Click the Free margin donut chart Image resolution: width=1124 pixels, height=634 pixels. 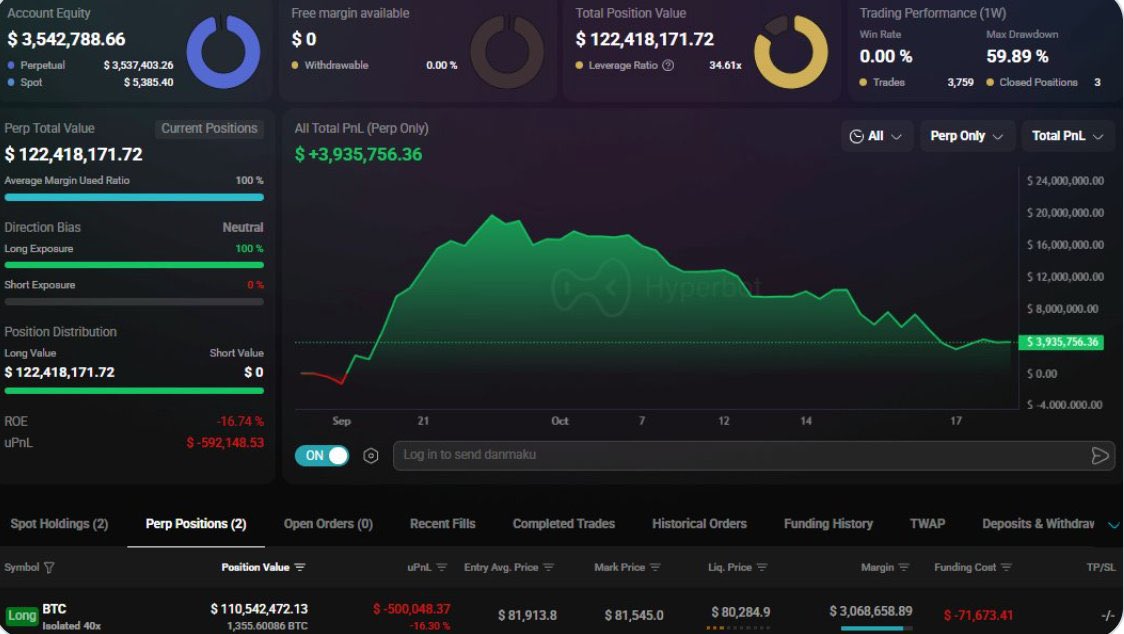coord(507,52)
